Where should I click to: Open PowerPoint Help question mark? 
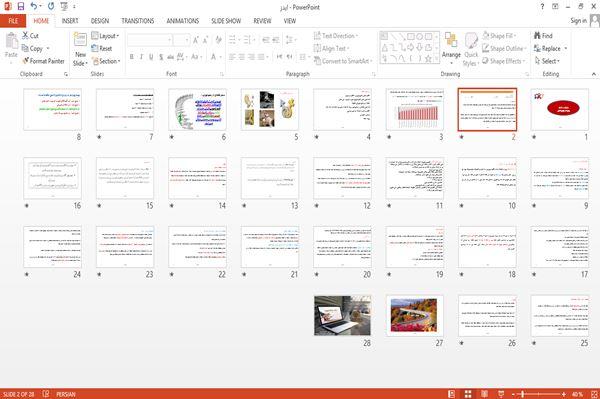[x=542, y=7]
